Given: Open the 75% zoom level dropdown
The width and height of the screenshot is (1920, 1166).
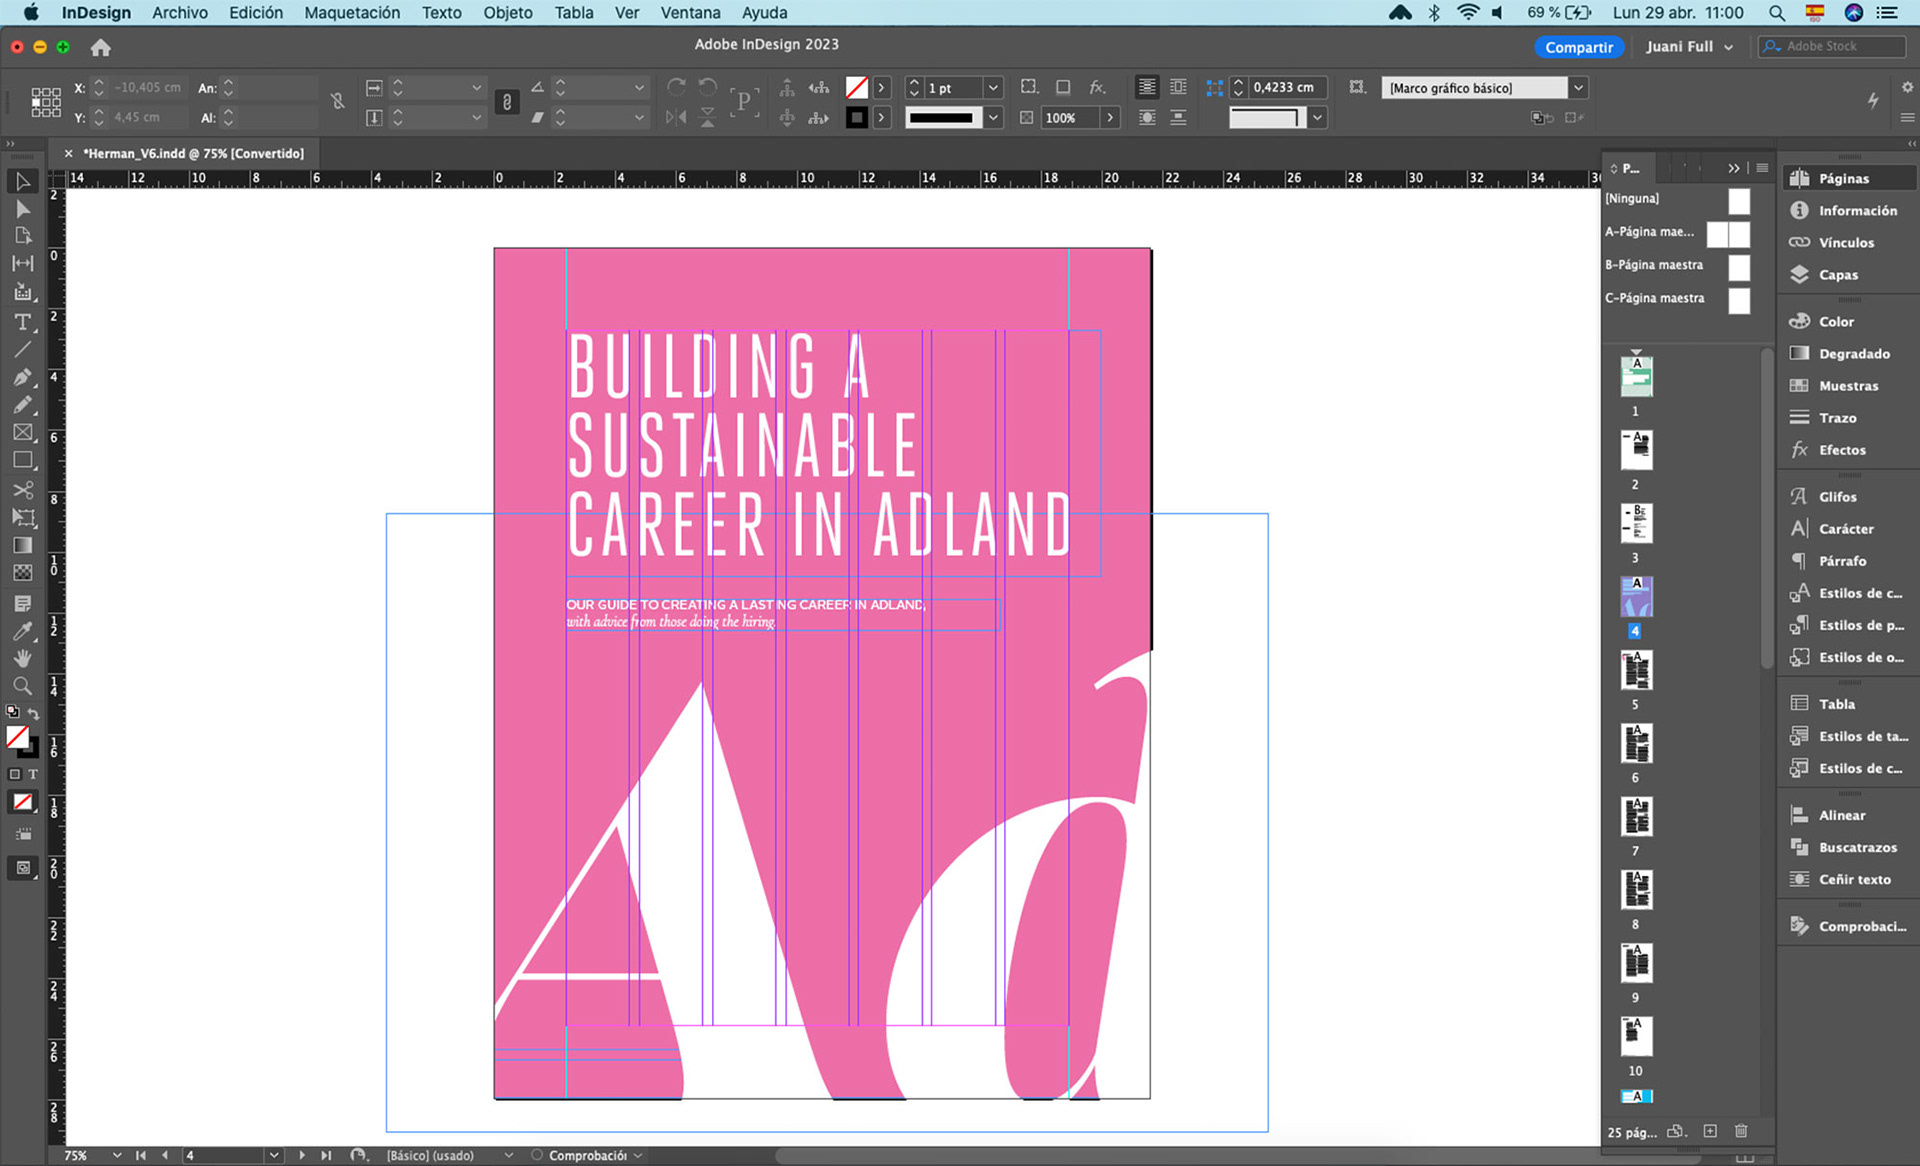Looking at the screenshot, I should click(x=117, y=1155).
